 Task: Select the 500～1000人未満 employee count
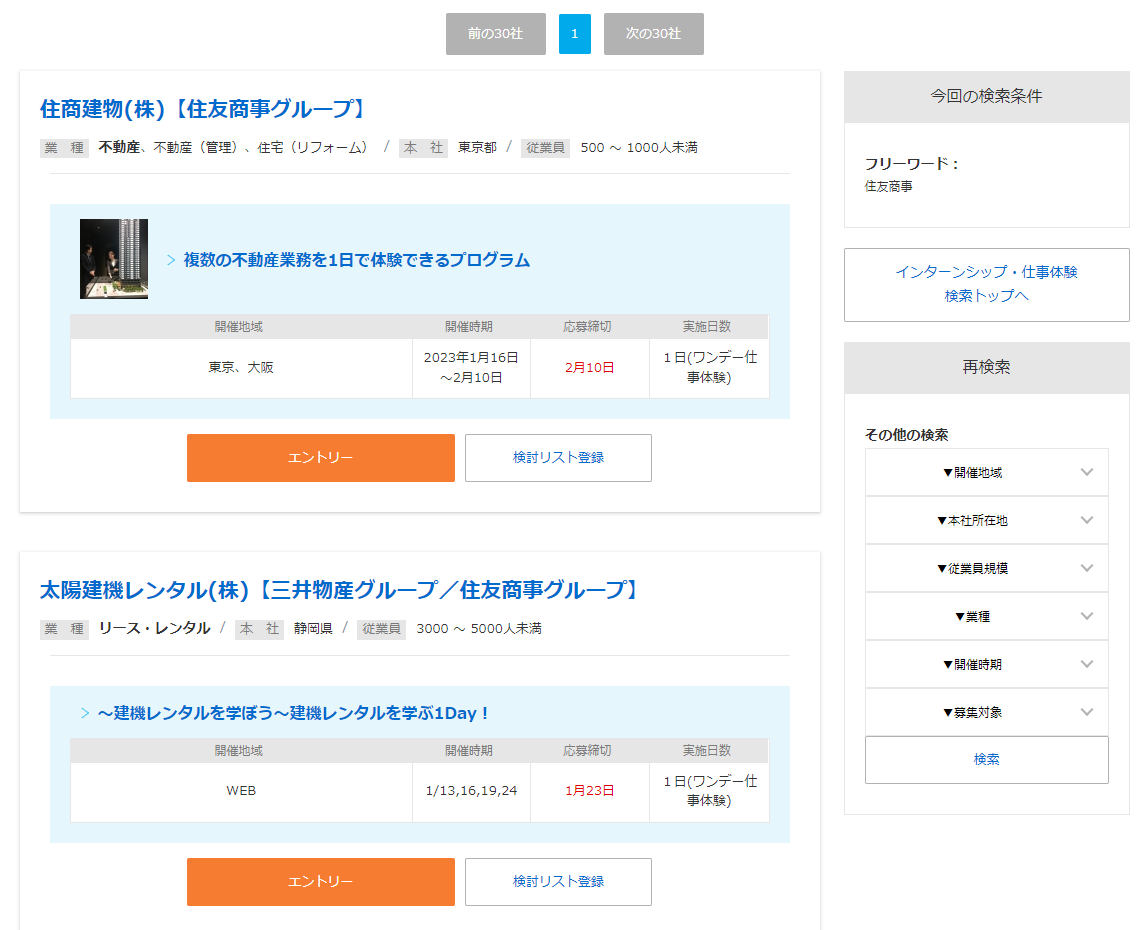click(639, 148)
